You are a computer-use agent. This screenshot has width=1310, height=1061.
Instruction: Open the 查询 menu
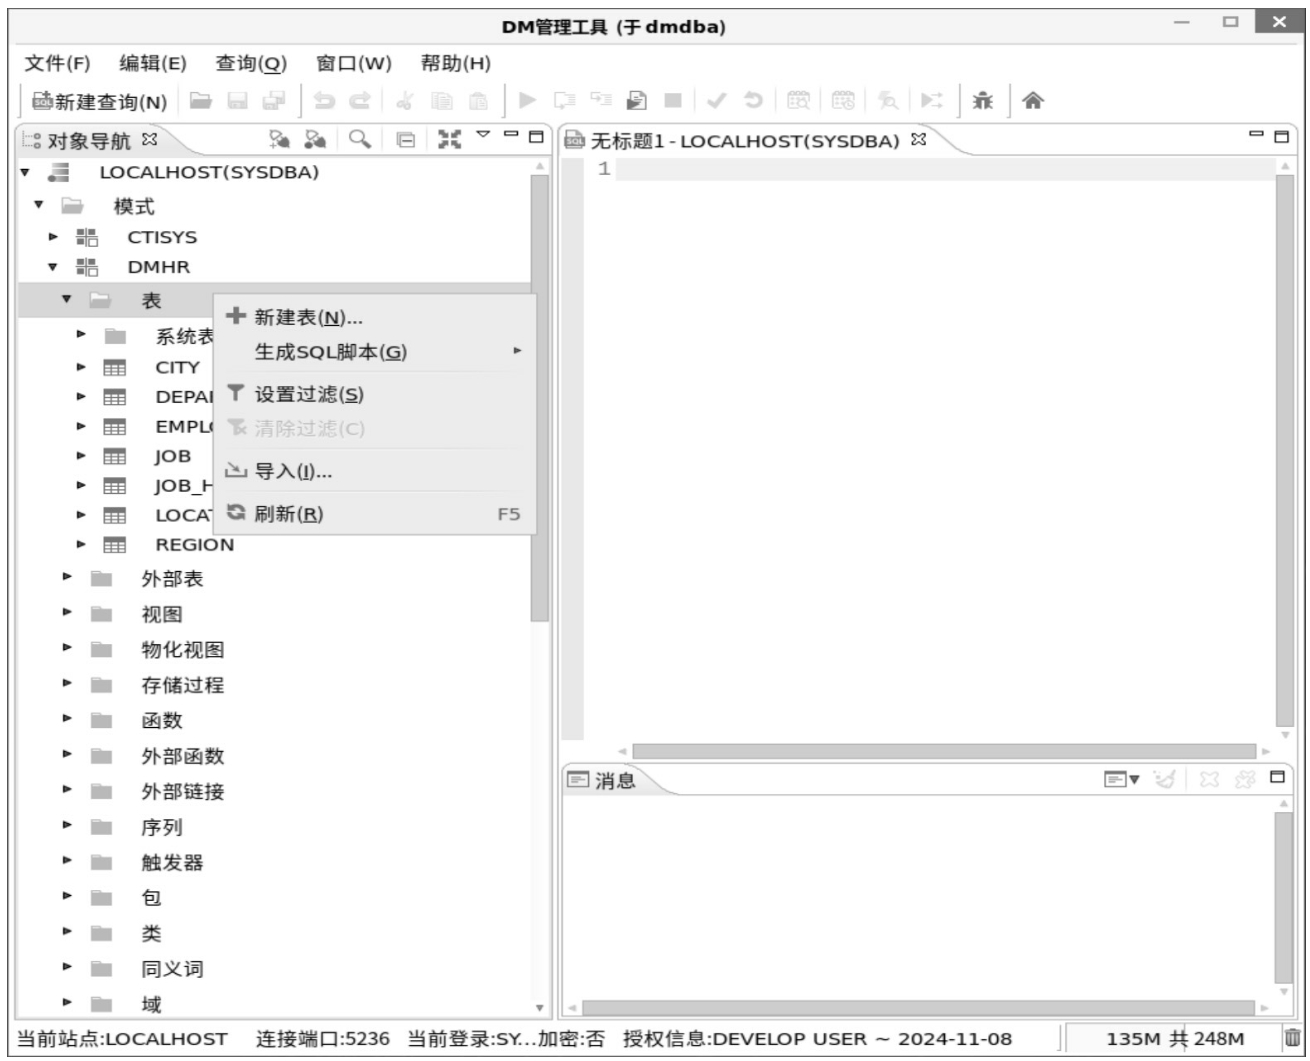(x=251, y=64)
